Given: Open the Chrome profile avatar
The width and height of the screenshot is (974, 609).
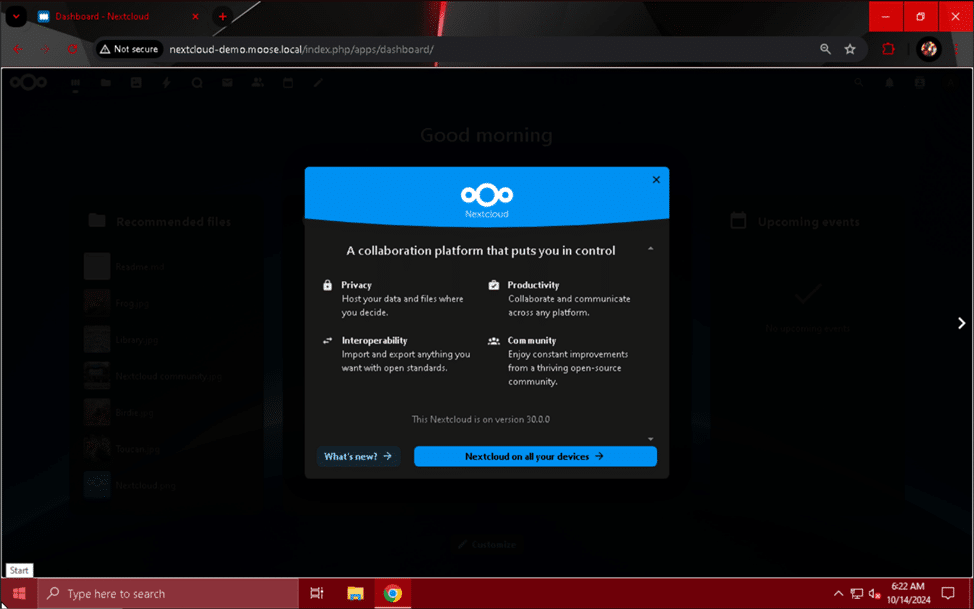Looking at the screenshot, I should coord(929,49).
